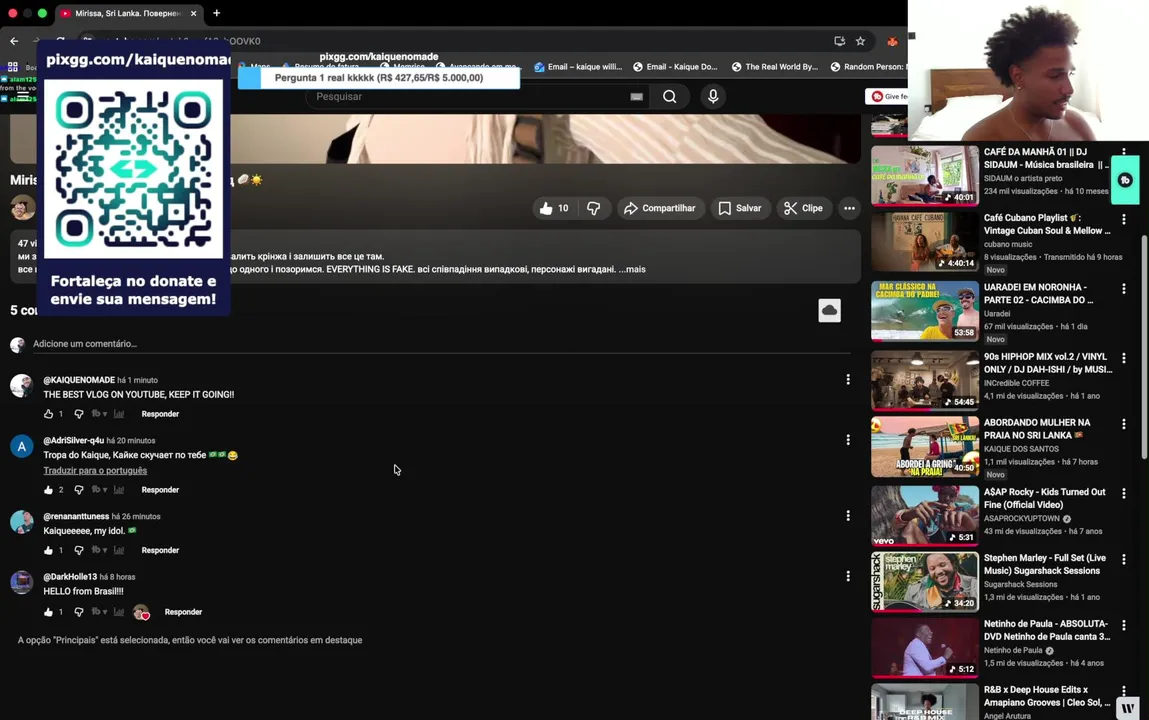Bookmark page with star icon
1149x720 pixels.
click(x=860, y=41)
